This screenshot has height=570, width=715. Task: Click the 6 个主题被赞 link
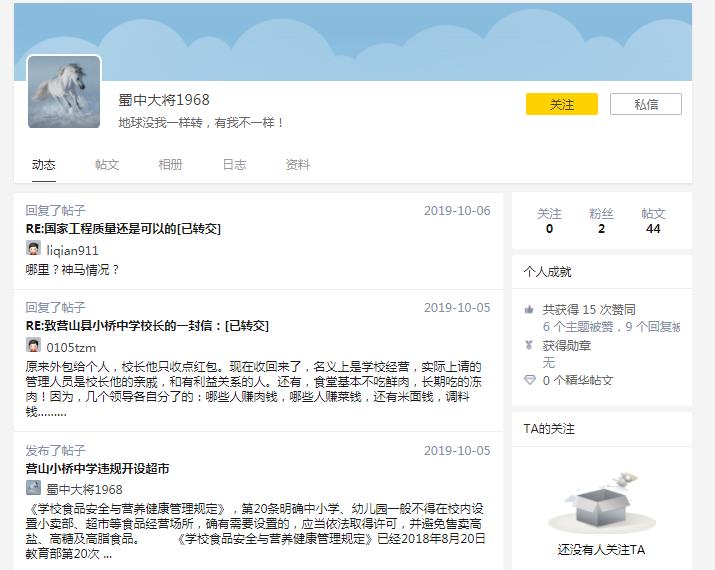point(577,326)
